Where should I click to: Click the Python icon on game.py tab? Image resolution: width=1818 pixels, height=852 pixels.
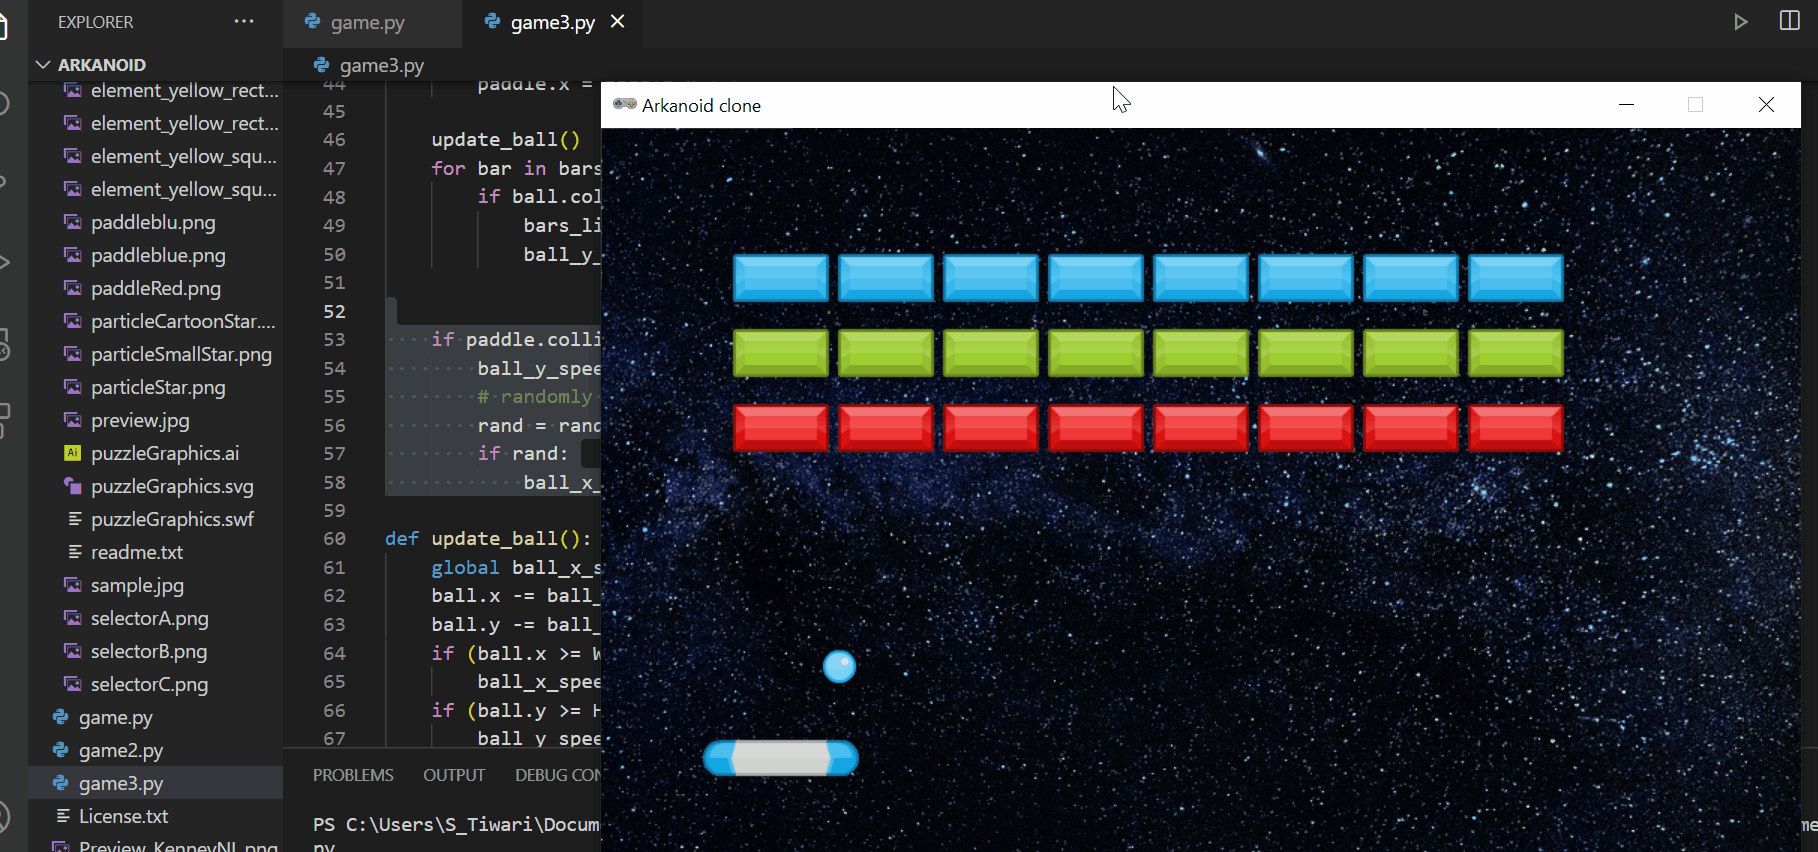(312, 21)
